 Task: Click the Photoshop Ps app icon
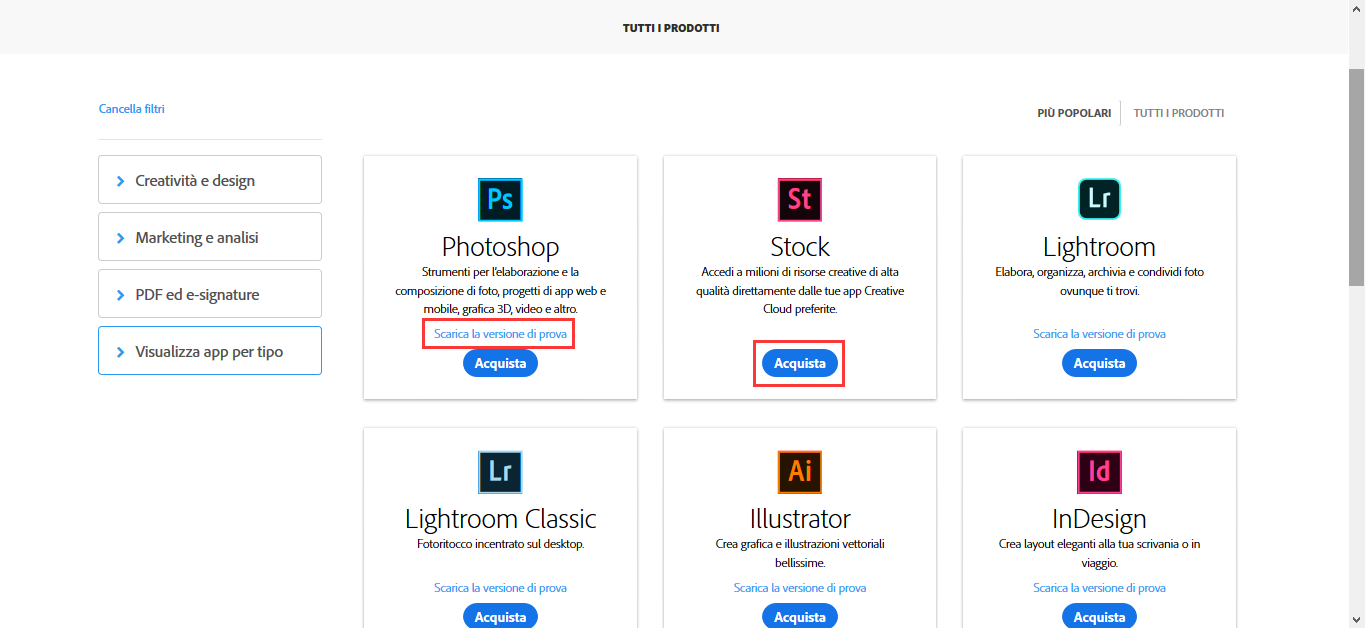point(499,199)
